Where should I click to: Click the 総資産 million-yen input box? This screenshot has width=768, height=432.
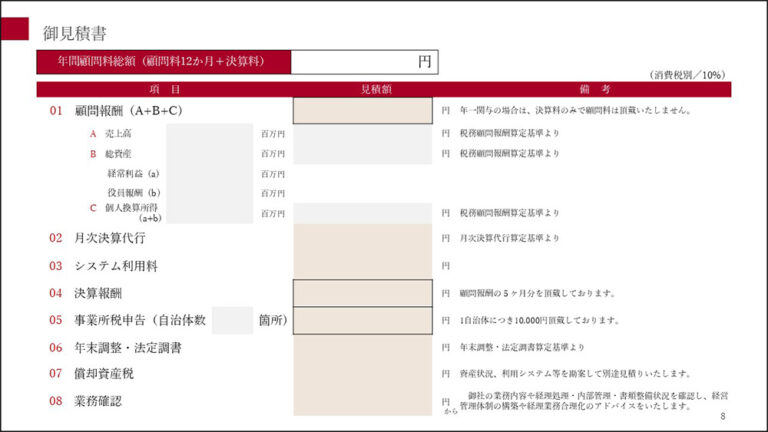coord(210,154)
